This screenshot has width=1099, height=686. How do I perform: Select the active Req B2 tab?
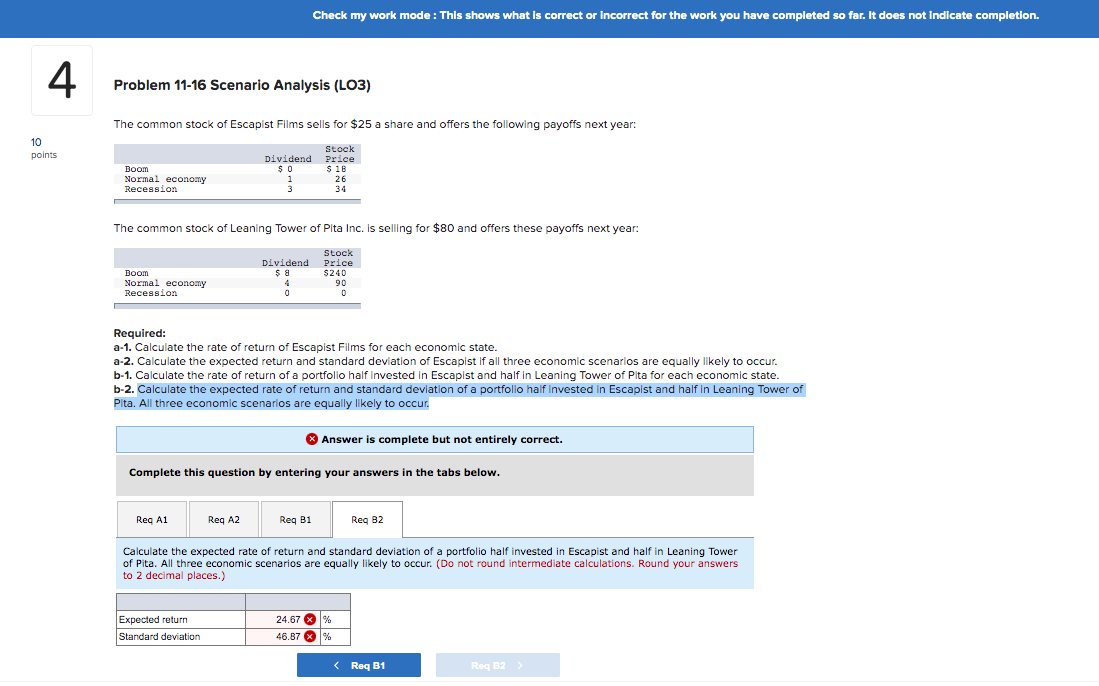366,519
